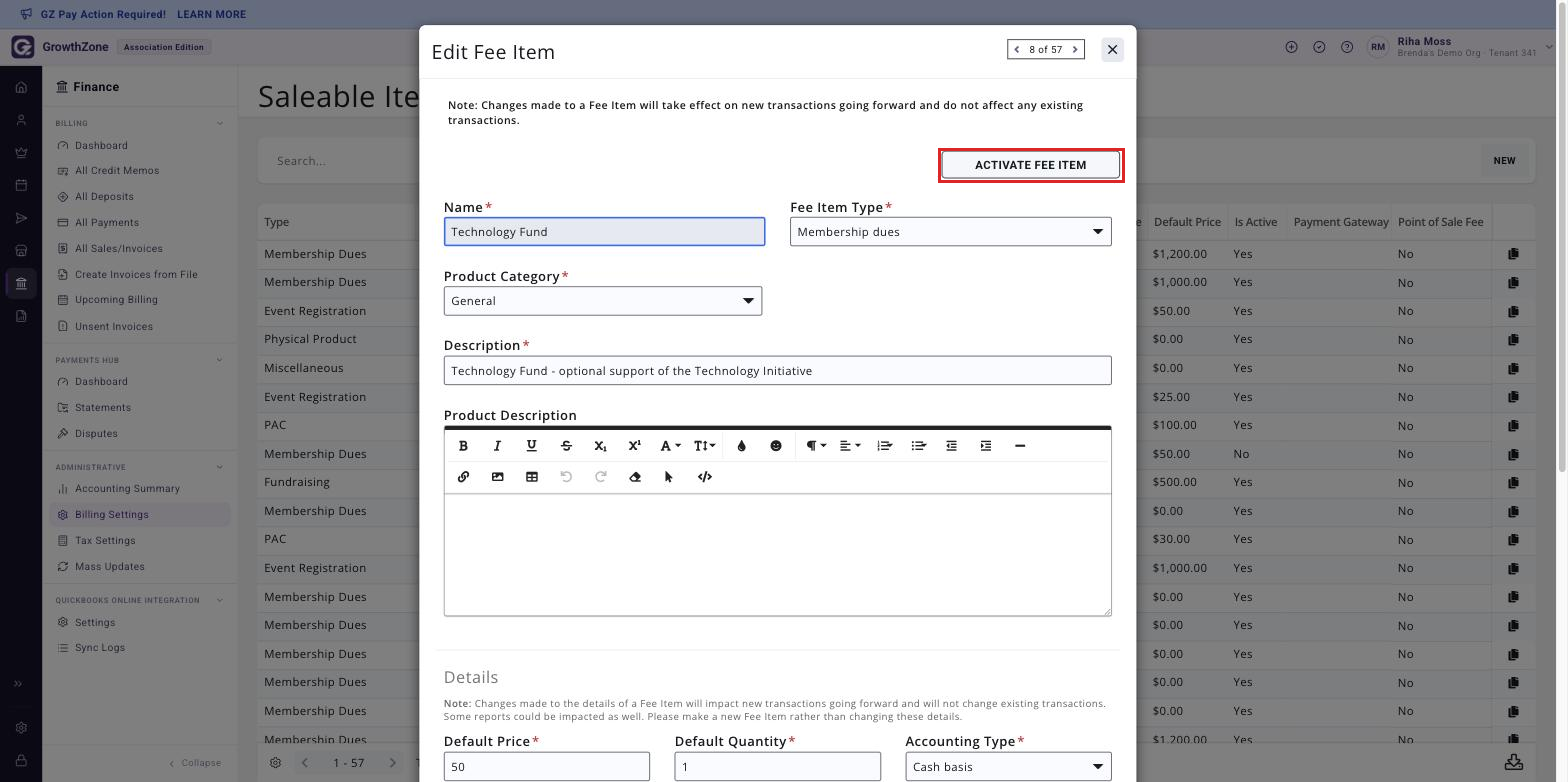Viewport: 1568px width, 782px height.
Task: Toggle bold in Product Description editor
Action: tap(463, 446)
